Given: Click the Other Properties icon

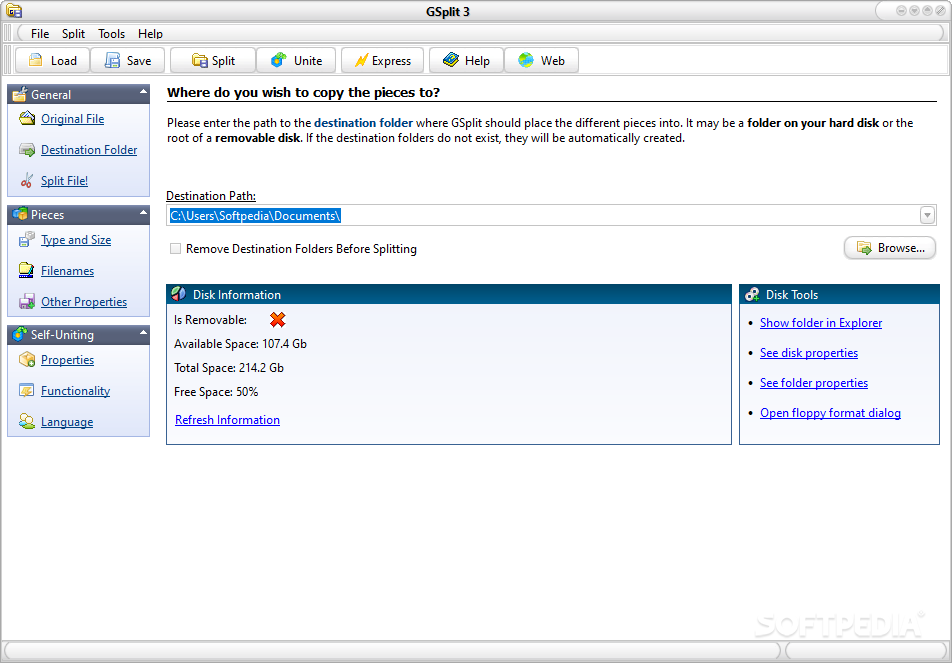Looking at the screenshot, I should (27, 302).
